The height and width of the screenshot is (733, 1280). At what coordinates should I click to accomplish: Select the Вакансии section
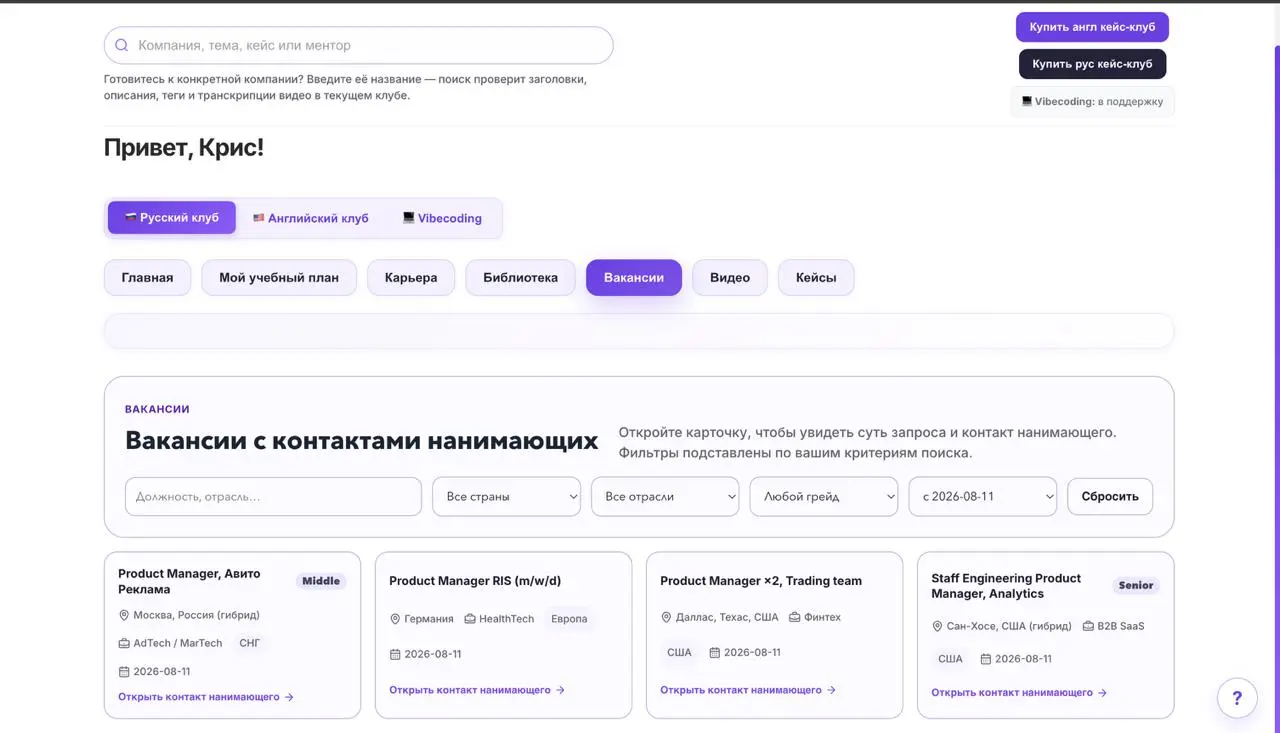click(x=634, y=278)
